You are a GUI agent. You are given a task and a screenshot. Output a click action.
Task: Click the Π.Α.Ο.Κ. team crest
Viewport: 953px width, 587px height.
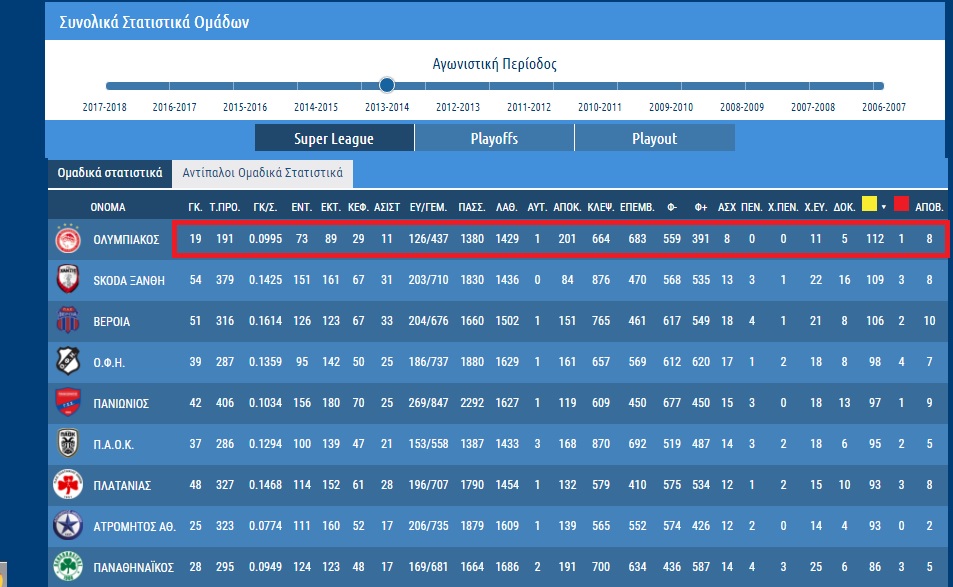[68, 444]
